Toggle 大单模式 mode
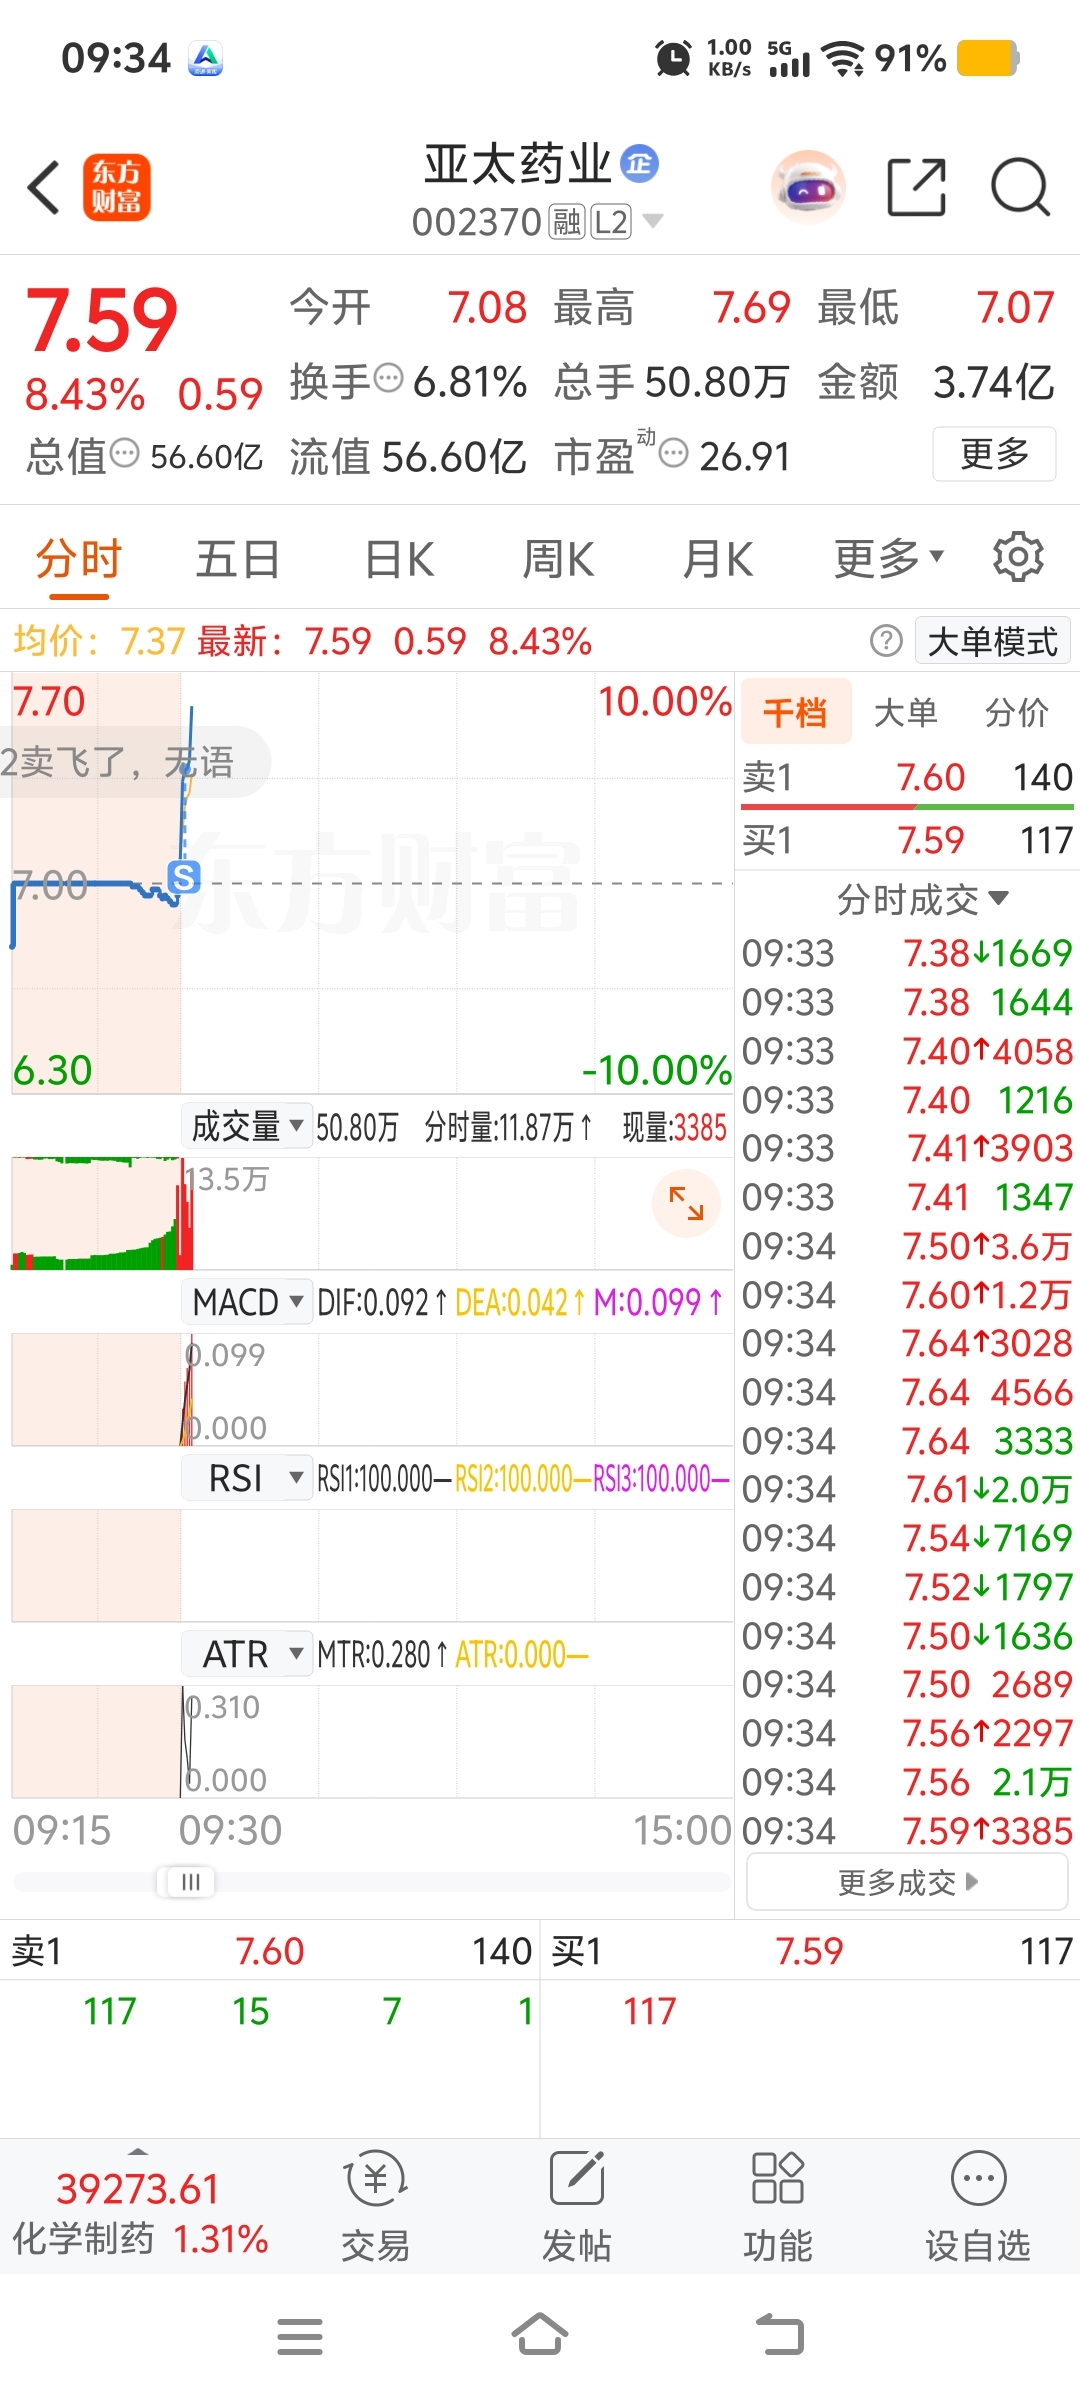The width and height of the screenshot is (1080, 2400). (x=992, y=641)
